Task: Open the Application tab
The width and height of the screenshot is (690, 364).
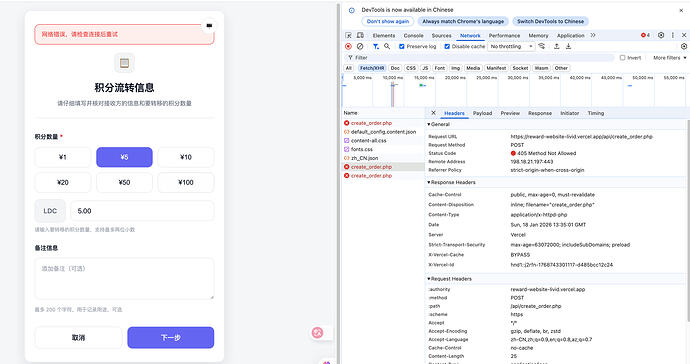Action: [571, 35]
